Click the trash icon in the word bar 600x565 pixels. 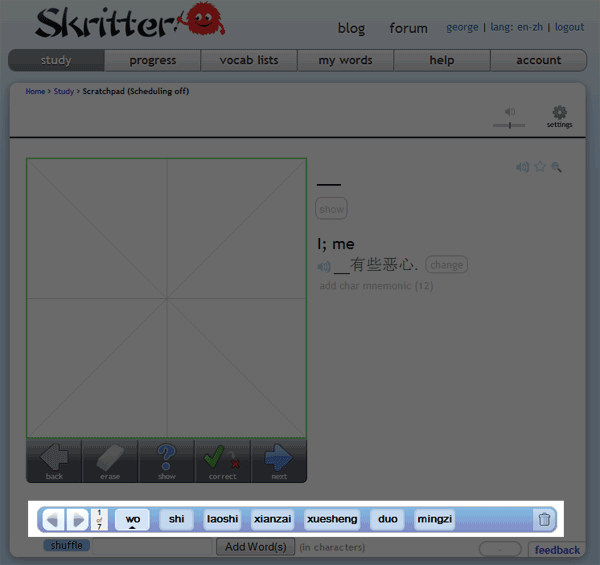tap(544, 519)
